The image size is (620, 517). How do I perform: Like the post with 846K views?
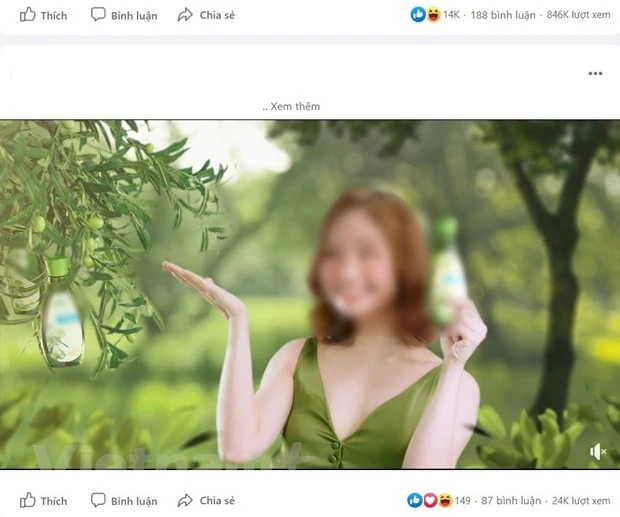pos(44,15)
